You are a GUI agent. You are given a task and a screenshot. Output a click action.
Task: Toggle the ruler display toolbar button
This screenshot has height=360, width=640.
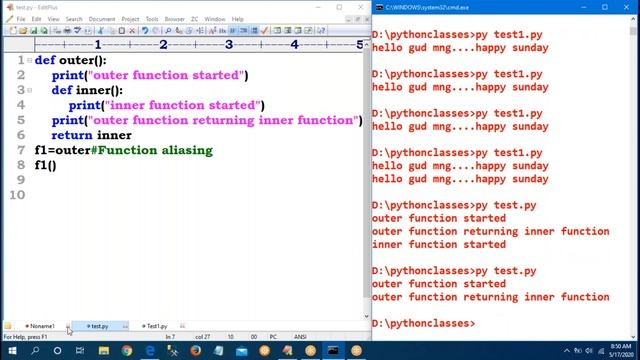(254, 31)
